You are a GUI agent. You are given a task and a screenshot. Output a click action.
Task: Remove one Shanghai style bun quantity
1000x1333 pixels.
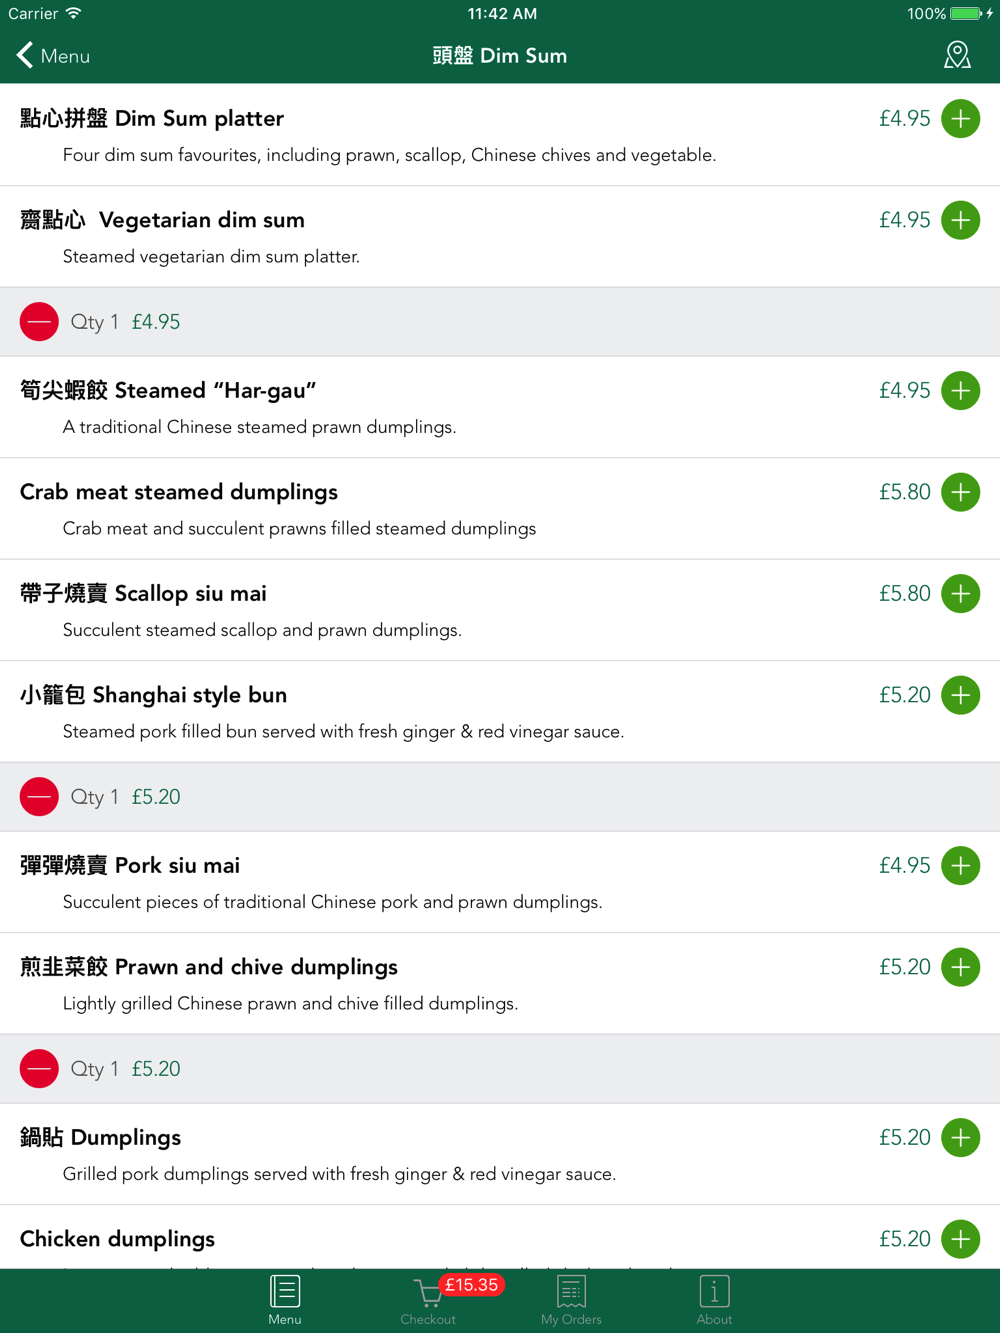(x=39, y=797)
